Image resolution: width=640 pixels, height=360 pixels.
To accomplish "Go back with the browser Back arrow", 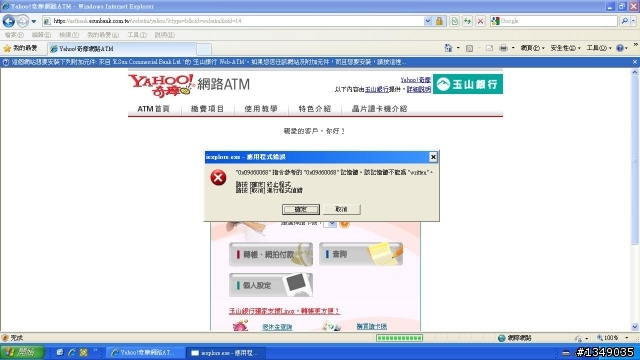I will [9, 21].
